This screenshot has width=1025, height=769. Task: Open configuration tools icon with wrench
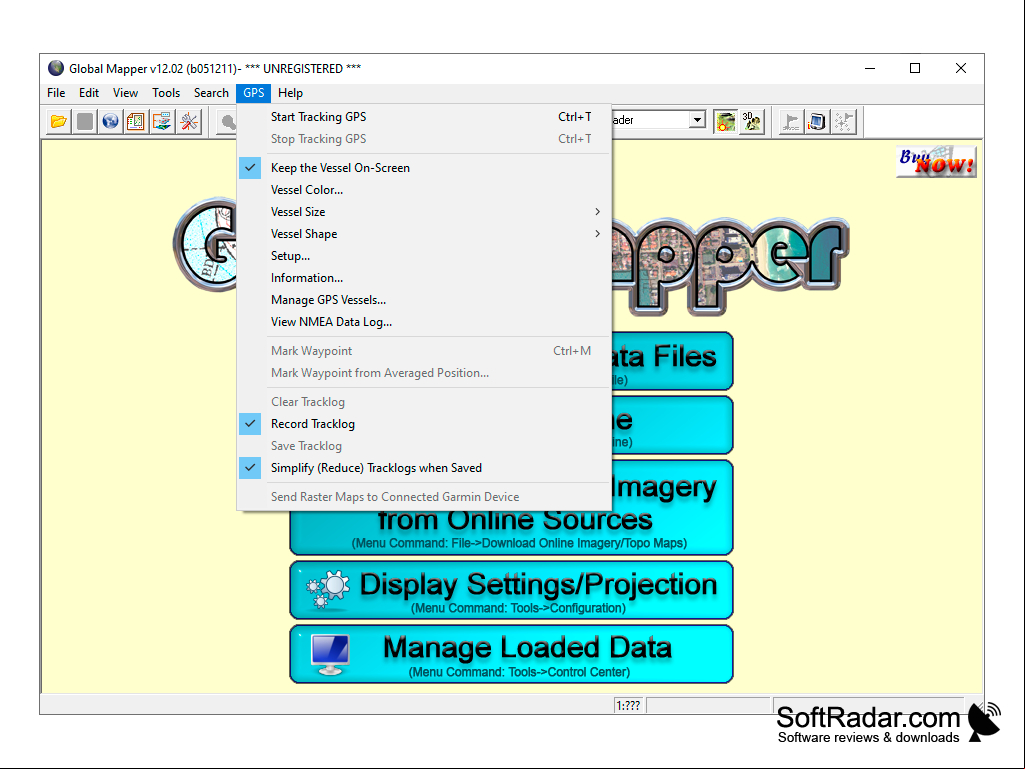(x=189, y=122)
